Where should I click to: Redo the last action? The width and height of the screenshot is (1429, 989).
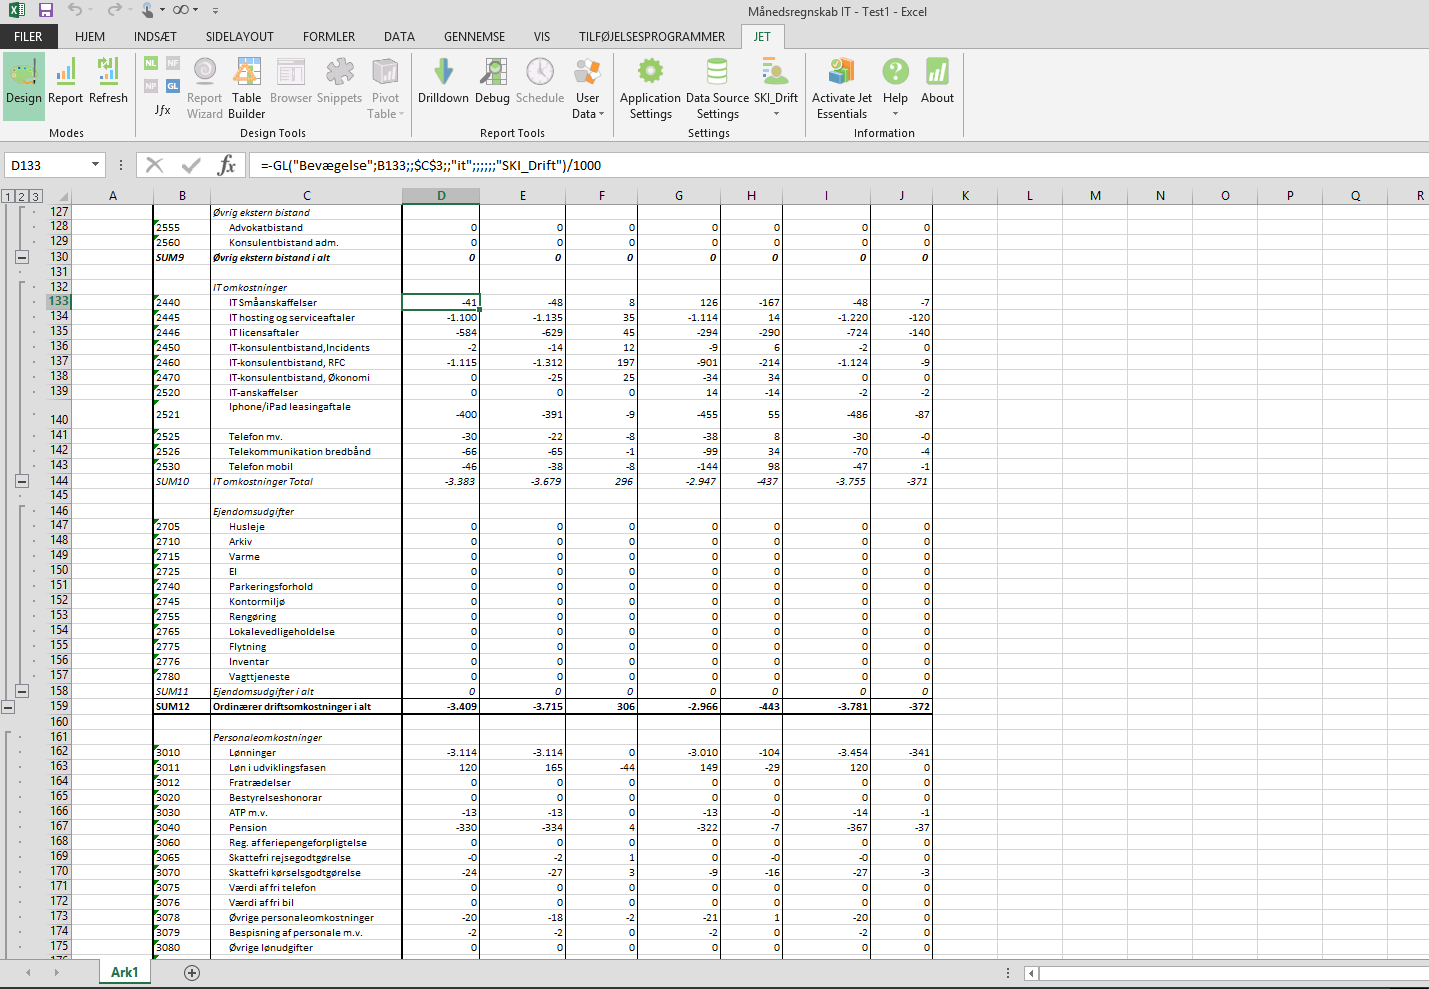(113, 10)
